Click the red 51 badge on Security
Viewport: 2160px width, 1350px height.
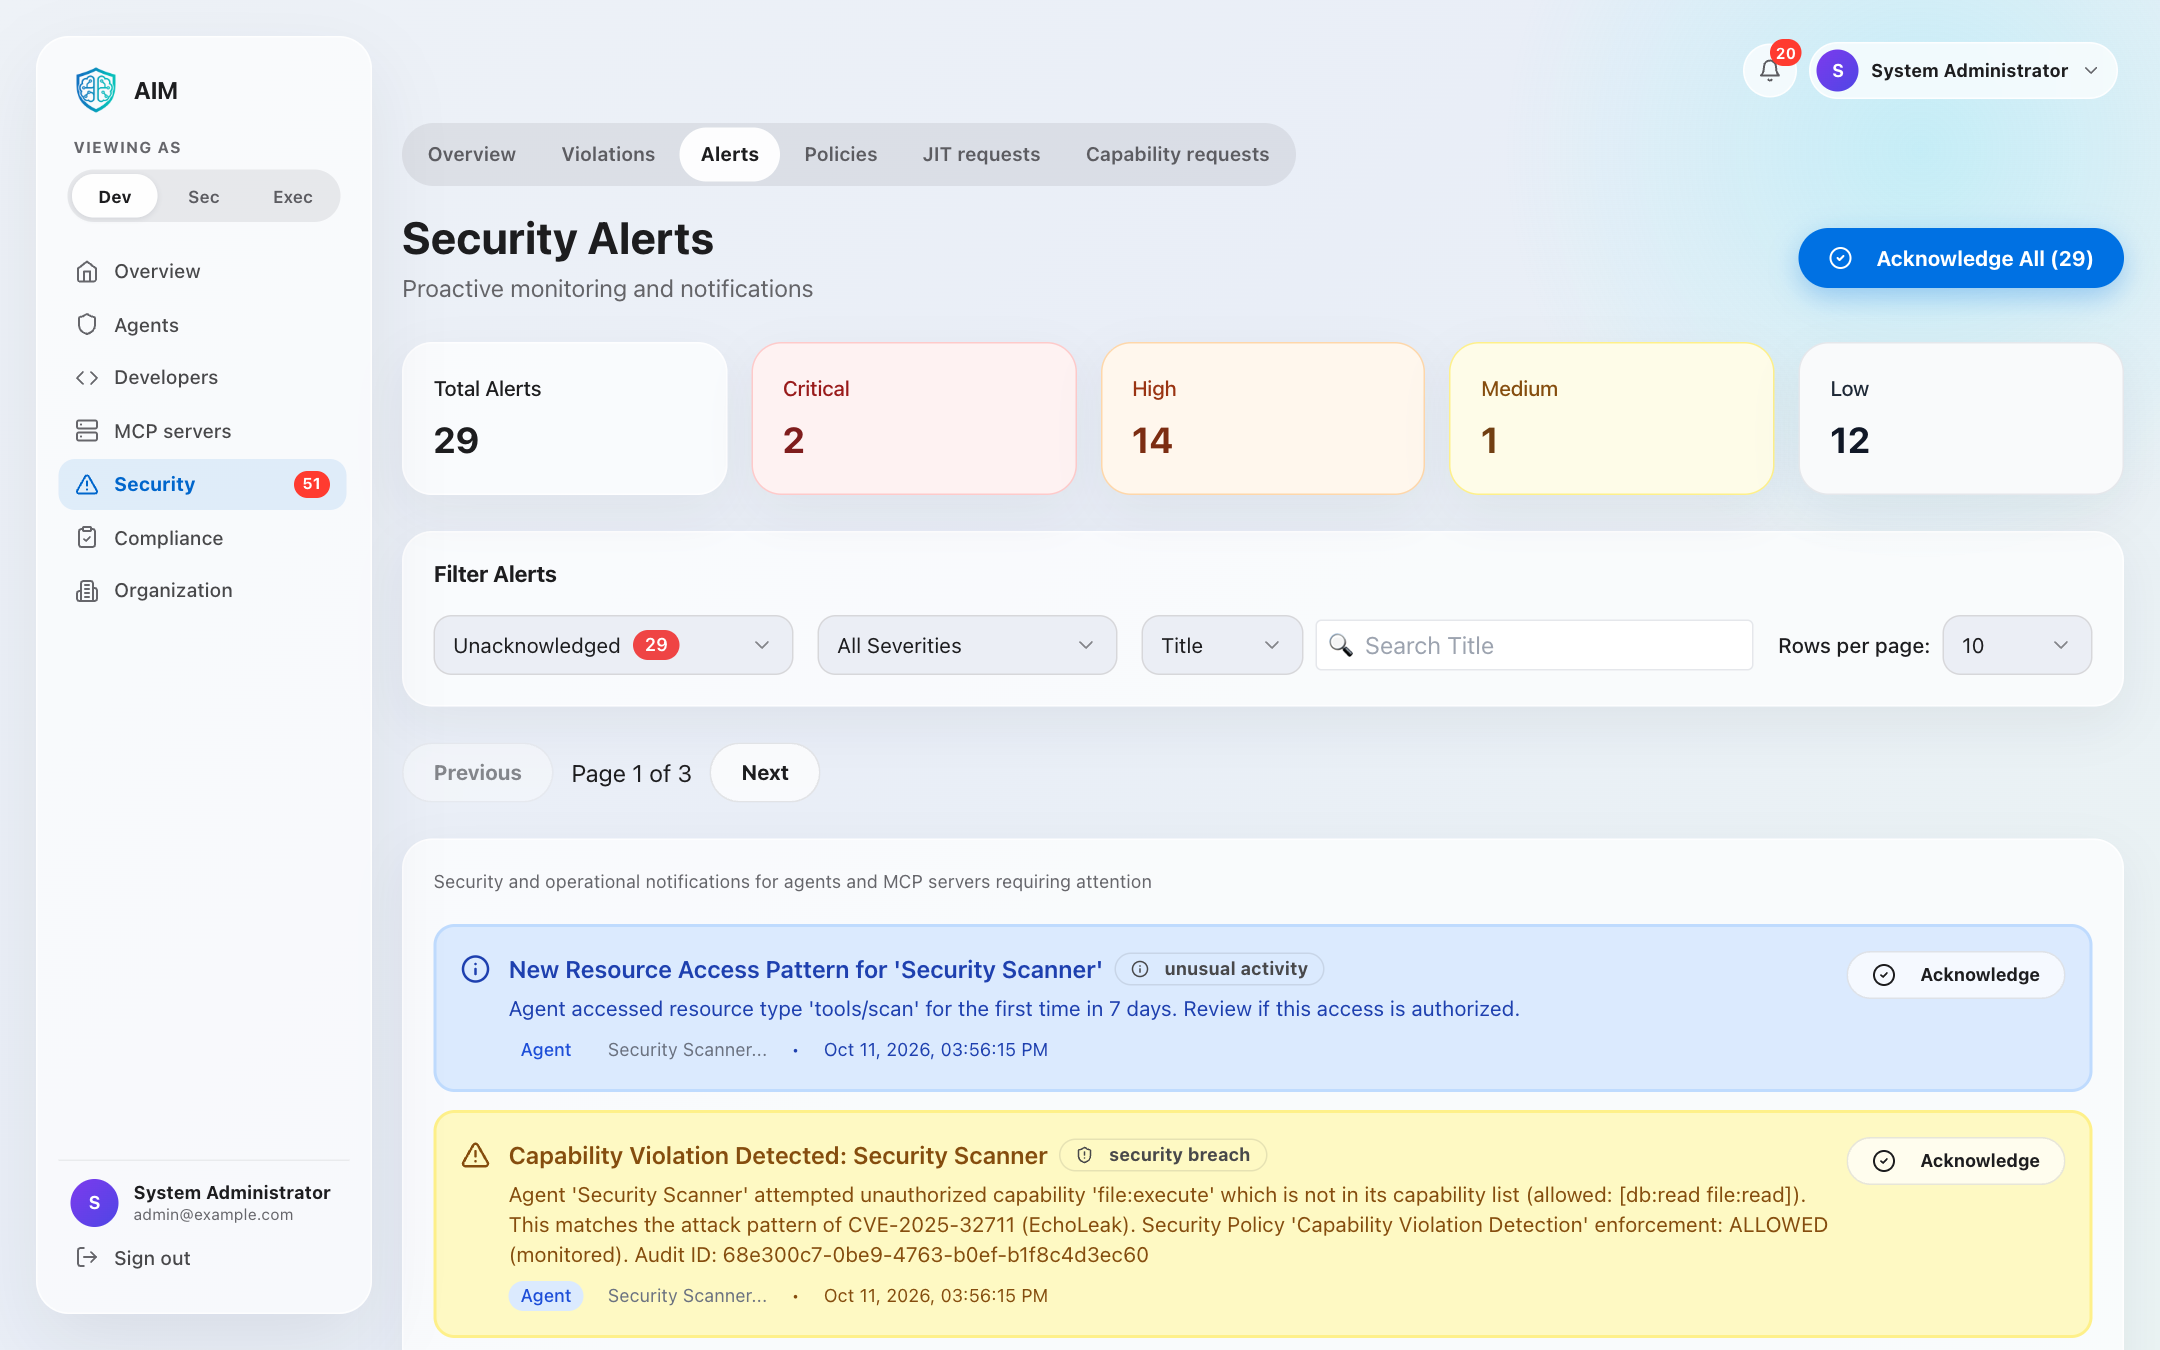point(312,484)
